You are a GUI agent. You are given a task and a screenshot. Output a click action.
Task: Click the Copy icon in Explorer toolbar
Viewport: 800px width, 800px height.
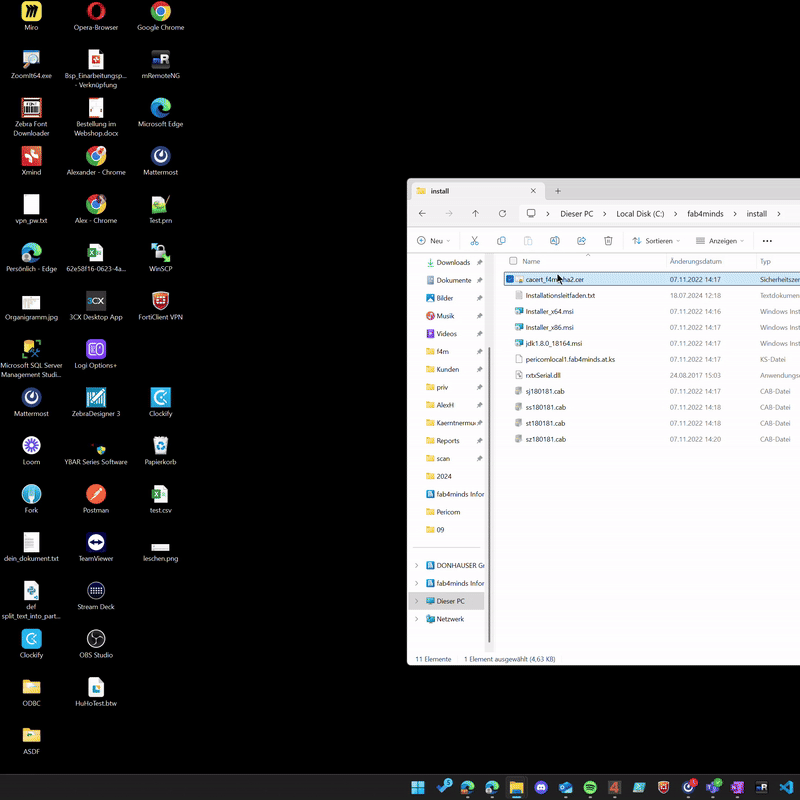click(x=501, y=241)
